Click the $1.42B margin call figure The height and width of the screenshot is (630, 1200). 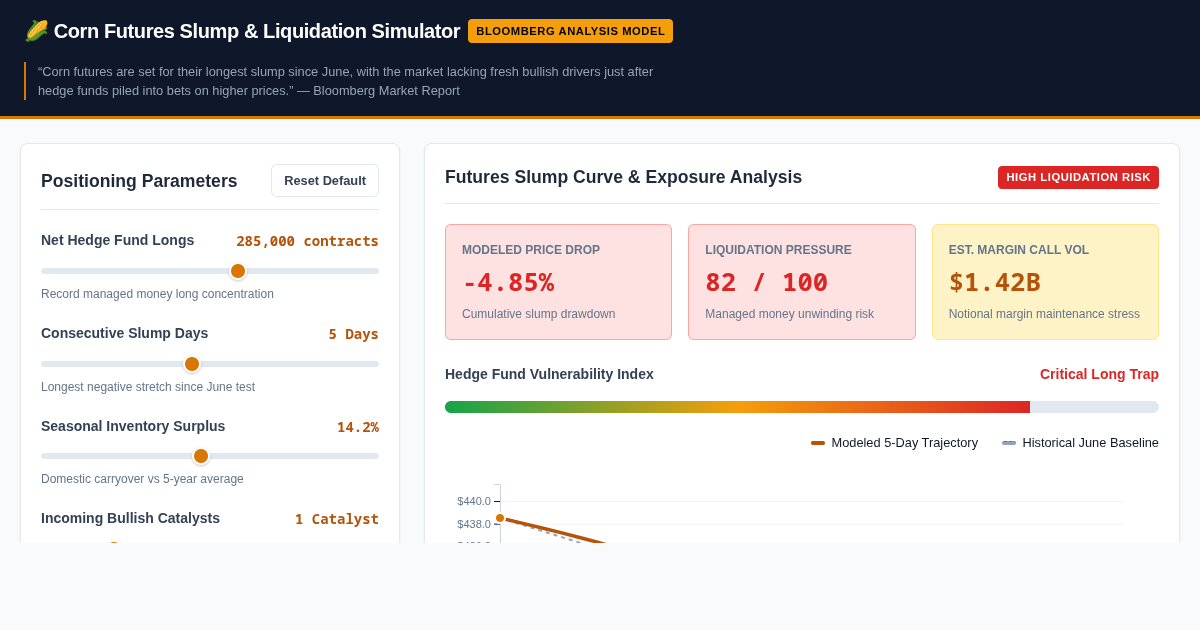995,282
